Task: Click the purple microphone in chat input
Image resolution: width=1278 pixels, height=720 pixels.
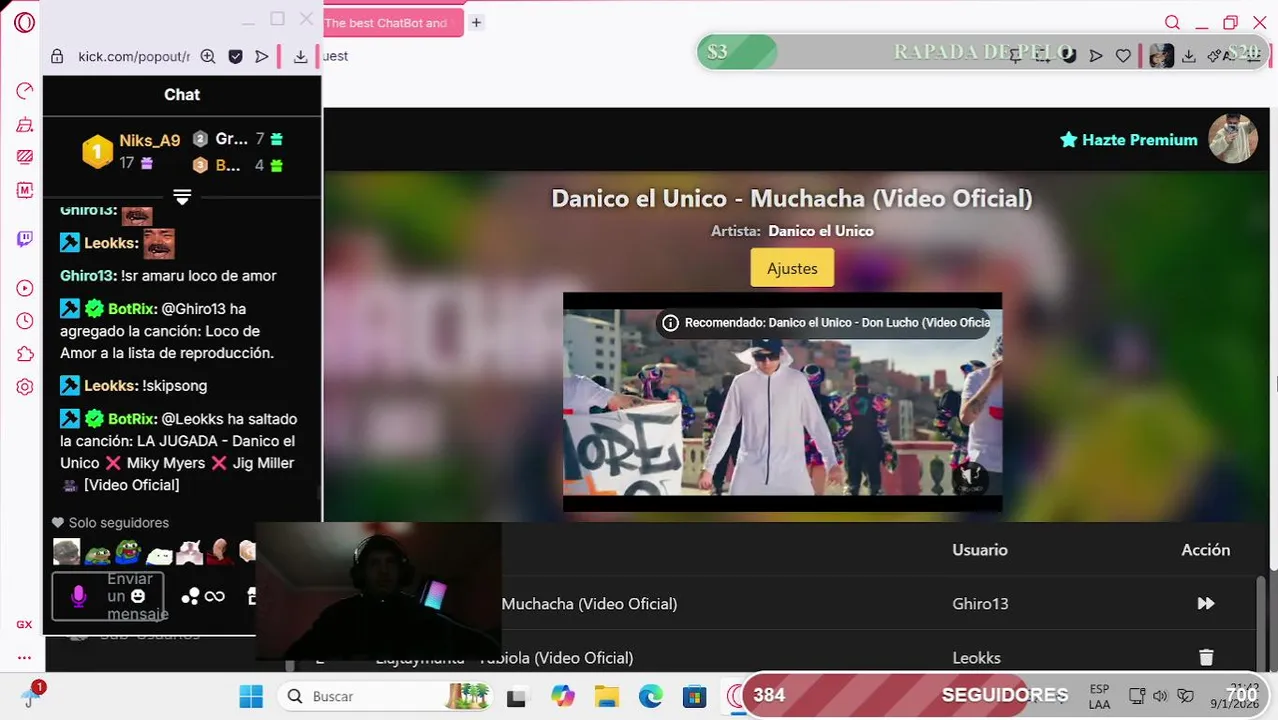Action: point(79,596)
